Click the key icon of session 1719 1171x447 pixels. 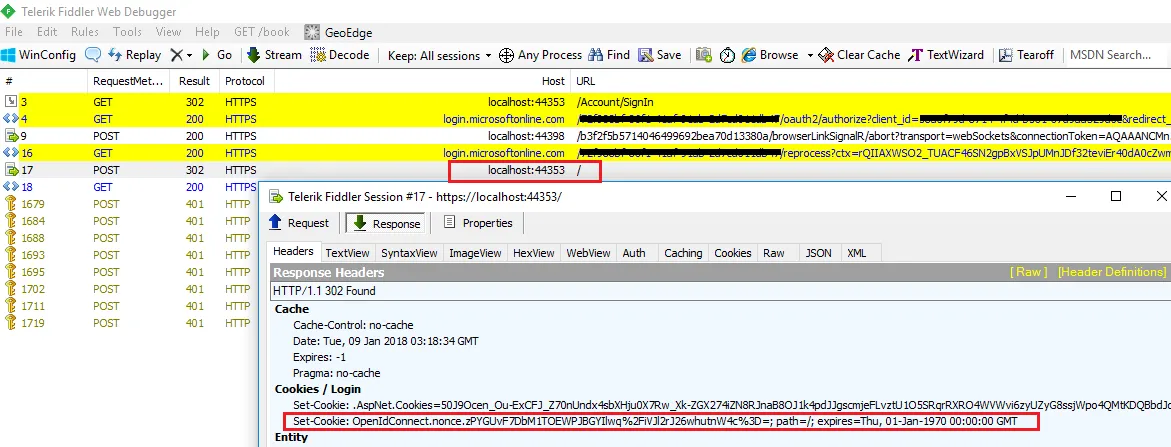tap(10, 323)
